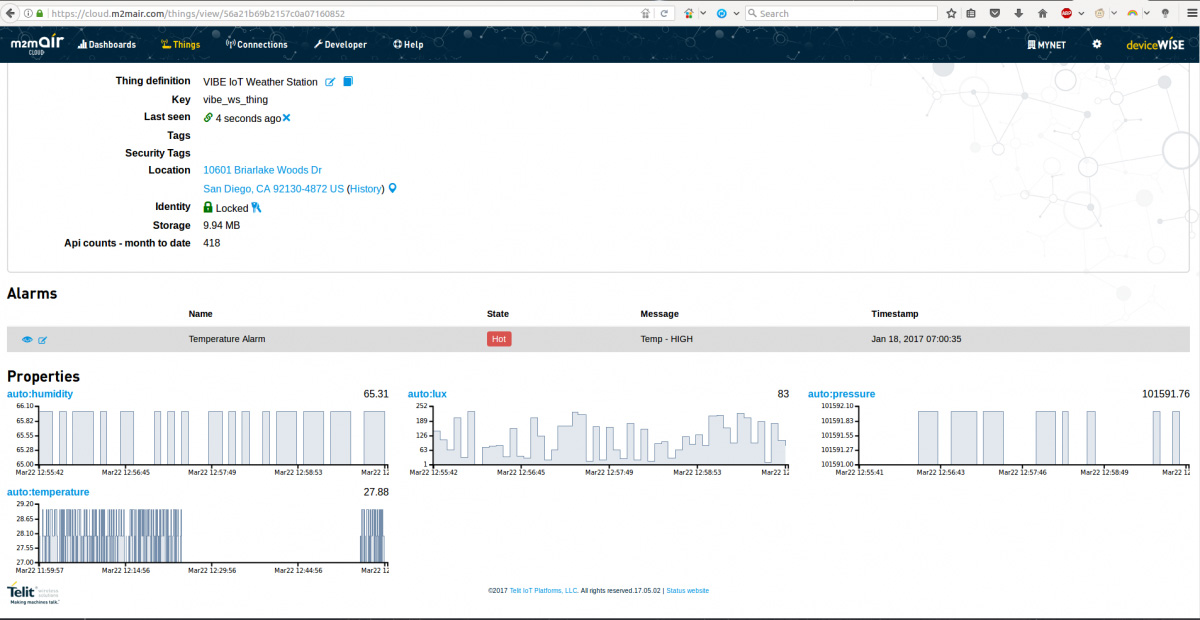Viewport: 1200px width, 620px height.
Task: View the Temperature Alarm with eye icon
Action: coord(27,340)
